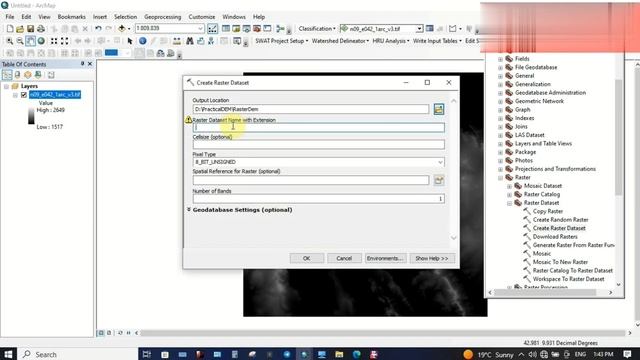The height and width of the screenshot is (360, 640).
Task: Open SWAT Project Setup menu
Action: coord(281,41)
